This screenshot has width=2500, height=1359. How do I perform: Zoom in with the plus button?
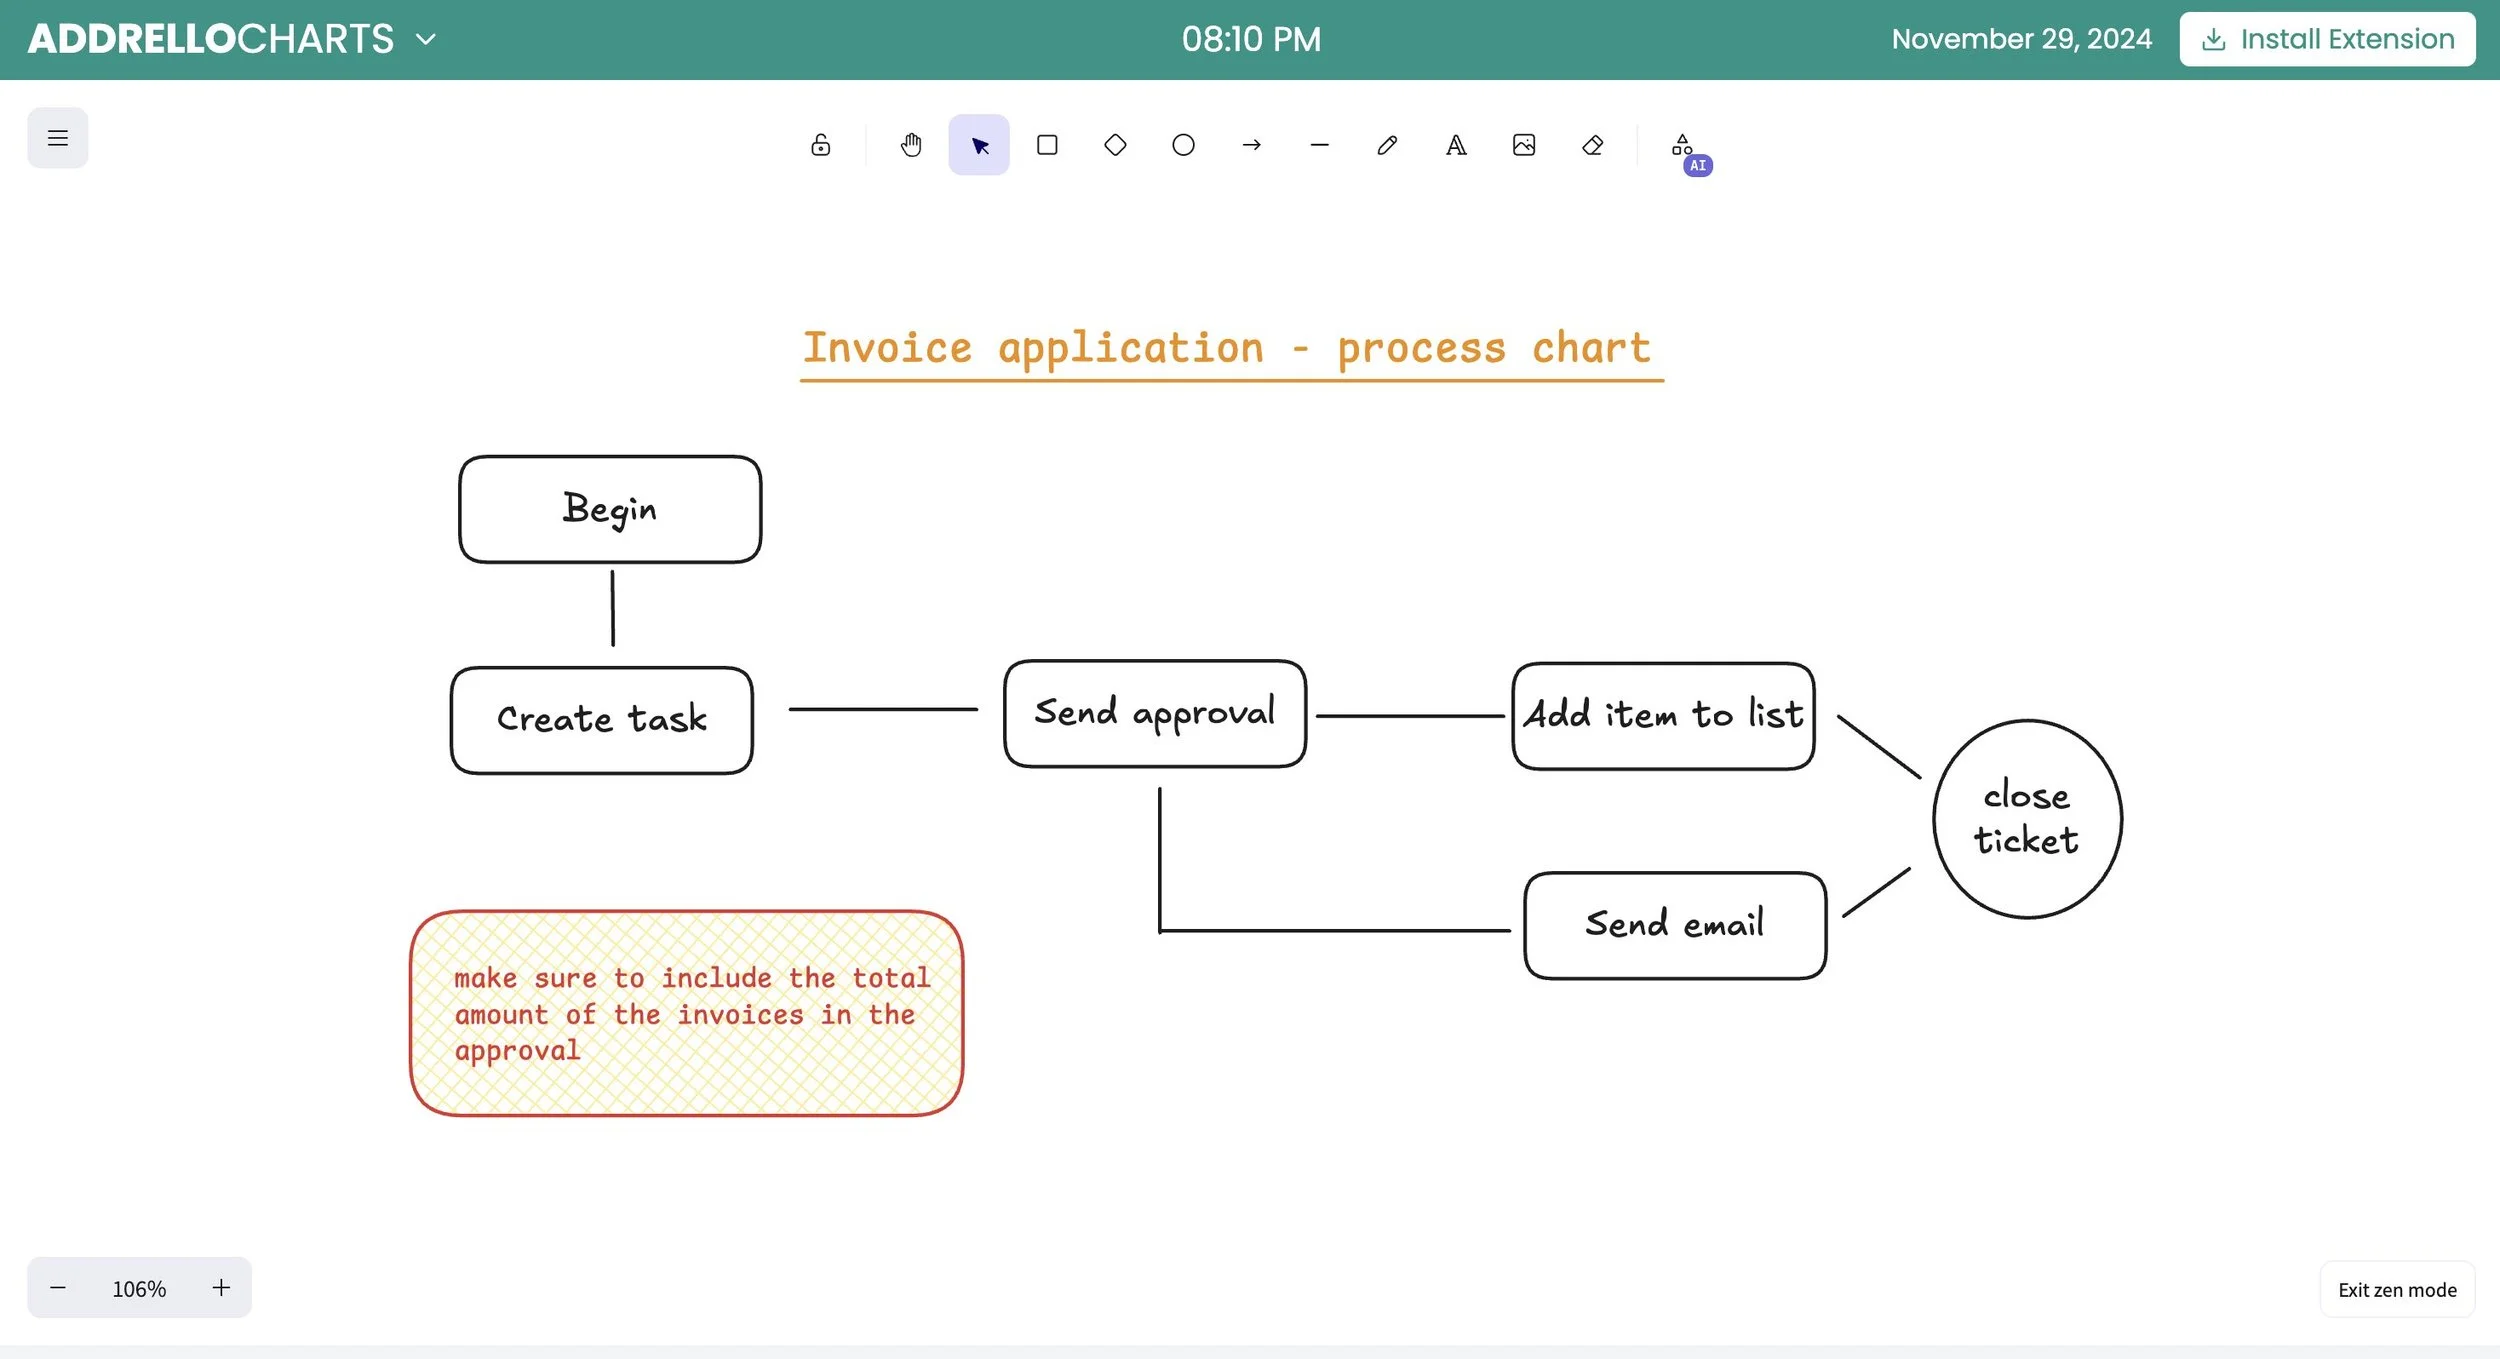pyautogui.click(x=221, y=1287)
